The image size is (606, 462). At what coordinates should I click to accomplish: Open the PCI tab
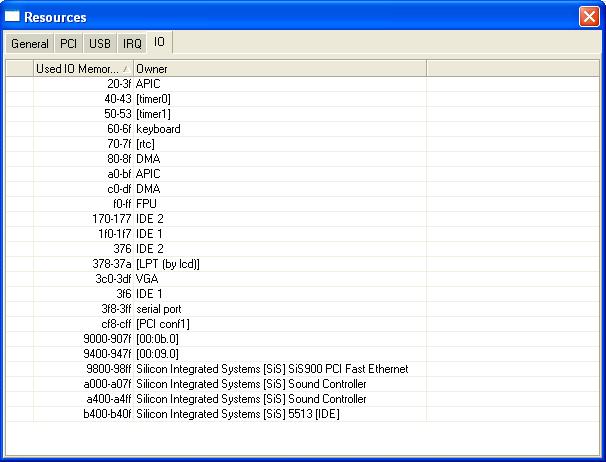tap(68, 43)
